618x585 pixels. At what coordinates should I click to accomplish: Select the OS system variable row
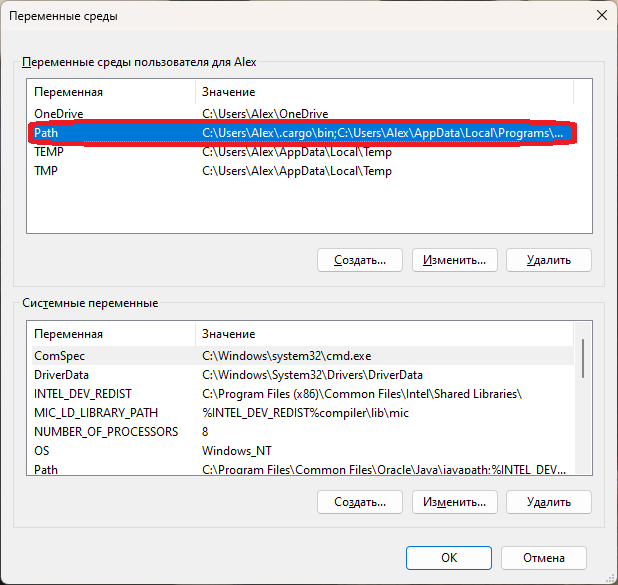click(x=302, y=450)
